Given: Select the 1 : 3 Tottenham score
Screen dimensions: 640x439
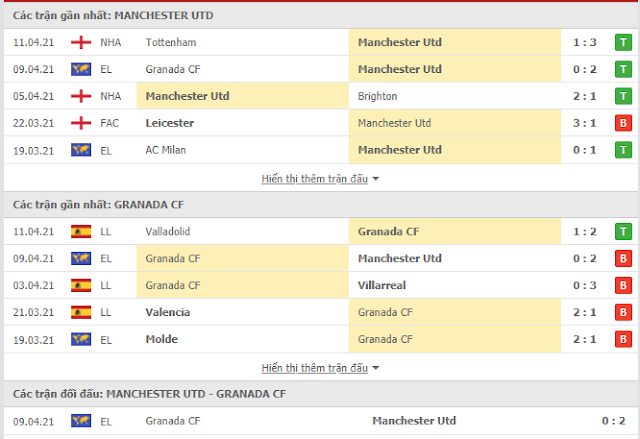Looking at the screenshot, I should pyautogui.click(x=584, y=42).
